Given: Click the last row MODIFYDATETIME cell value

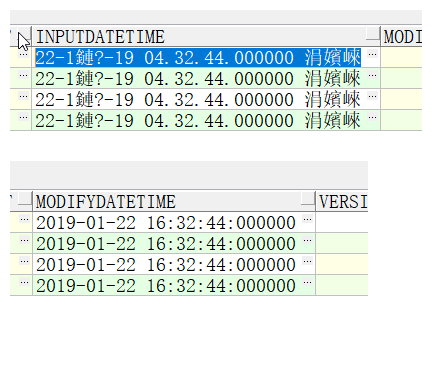Looking at the screenshot, I should coord(166,286).
